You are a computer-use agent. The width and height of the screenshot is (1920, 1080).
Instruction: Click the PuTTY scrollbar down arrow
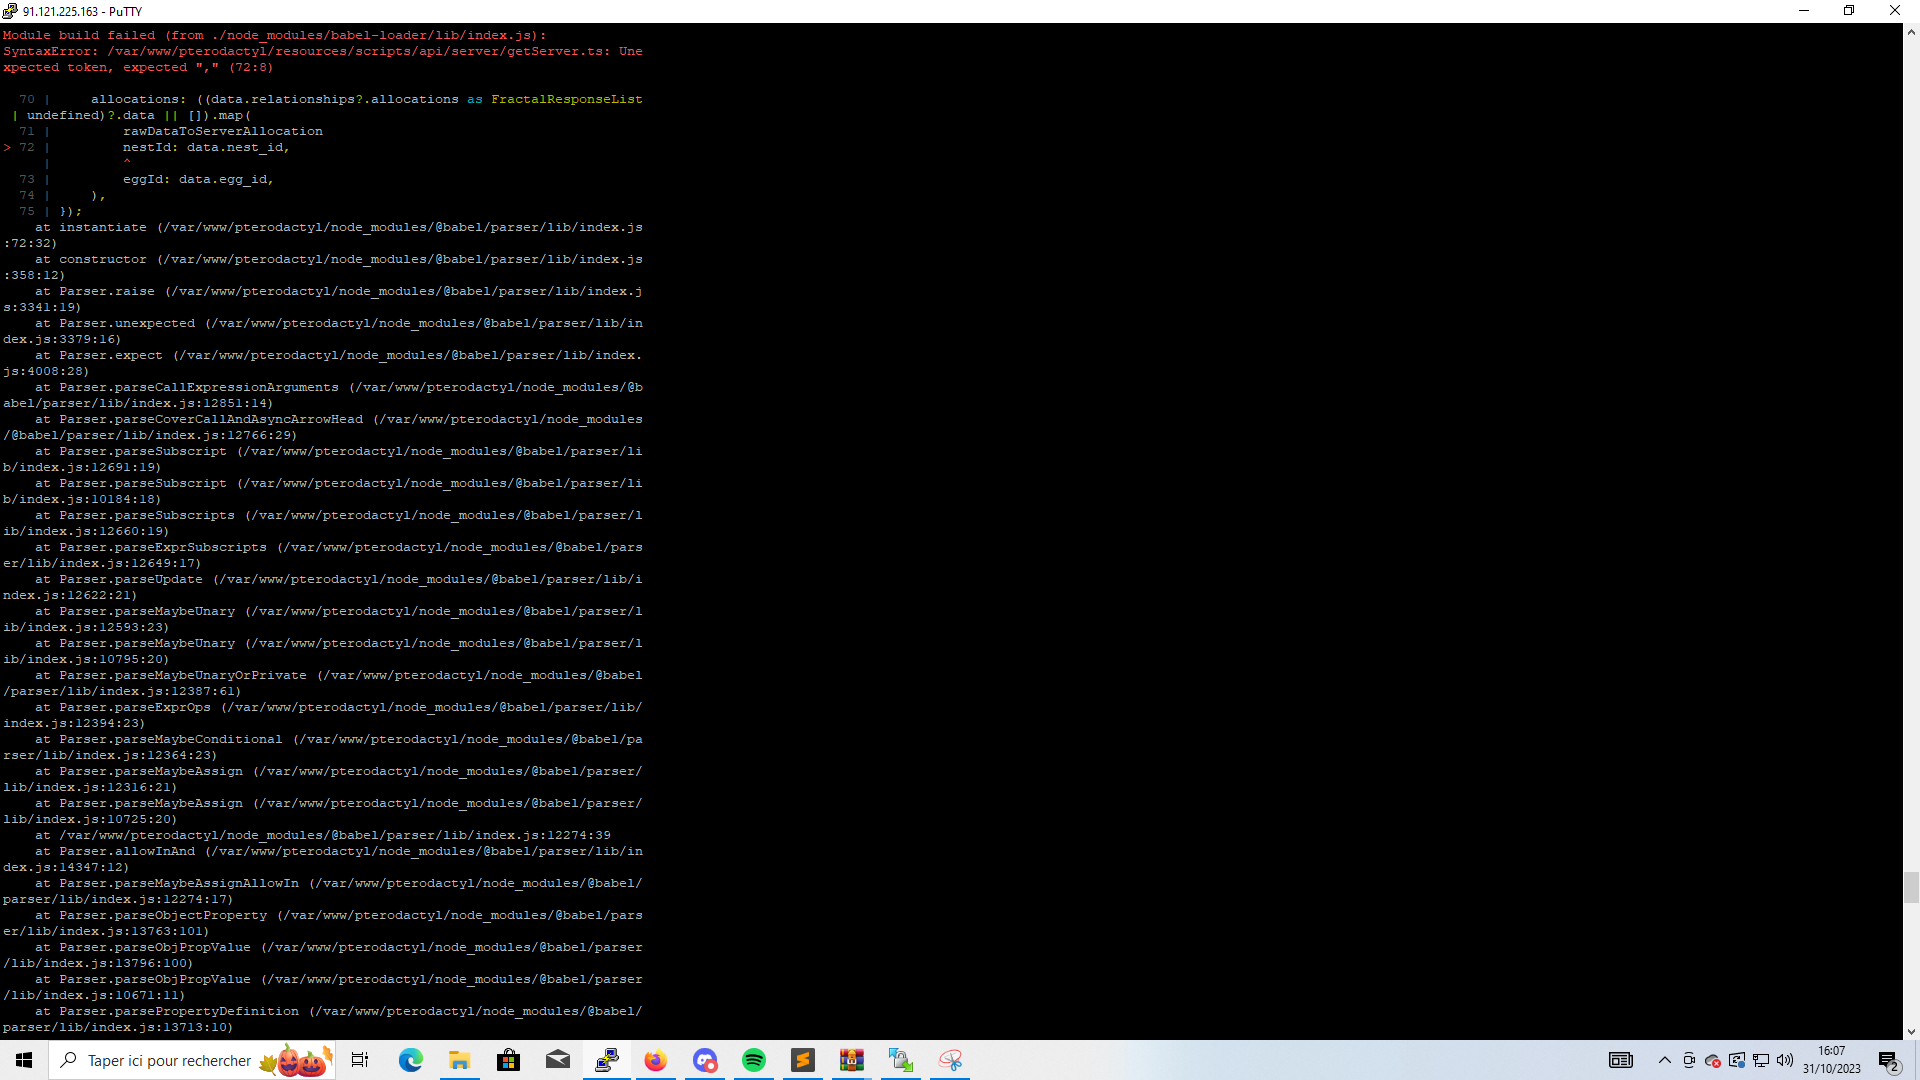click(x=1911, y=1031)
